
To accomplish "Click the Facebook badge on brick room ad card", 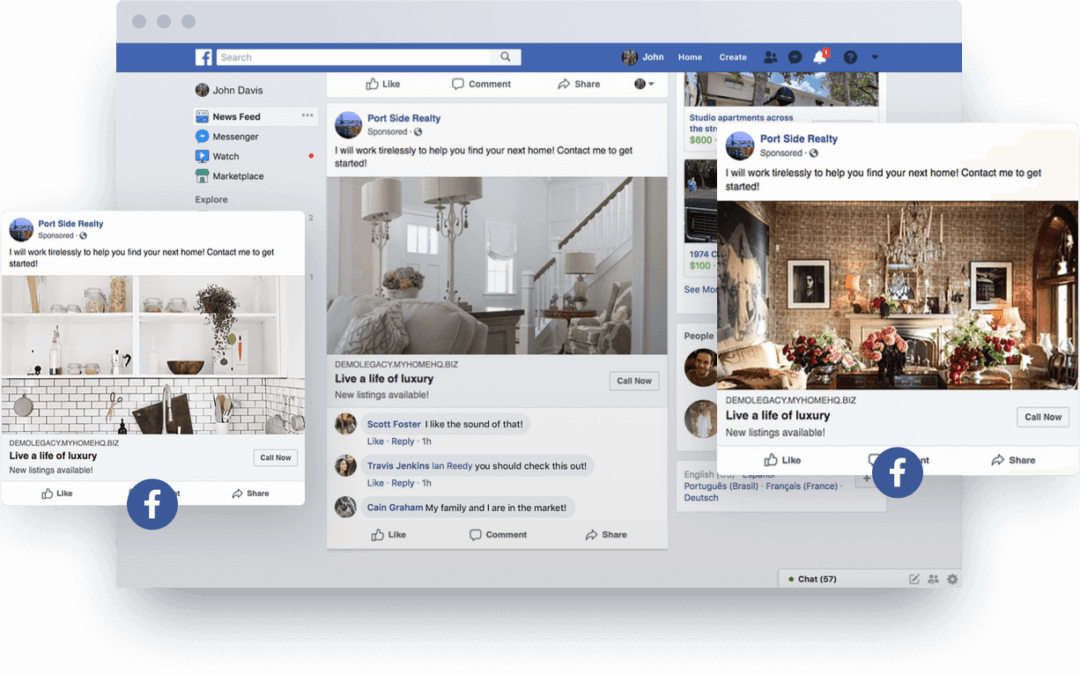I will tap(897, 472).
